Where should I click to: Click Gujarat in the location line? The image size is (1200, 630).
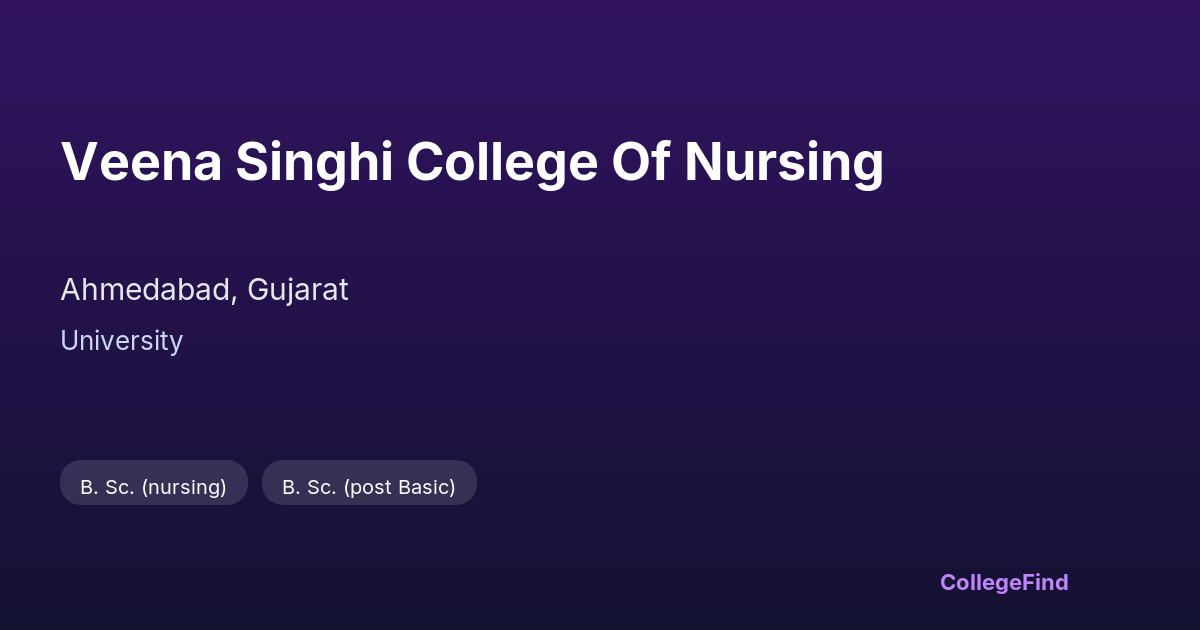(298, 290)
